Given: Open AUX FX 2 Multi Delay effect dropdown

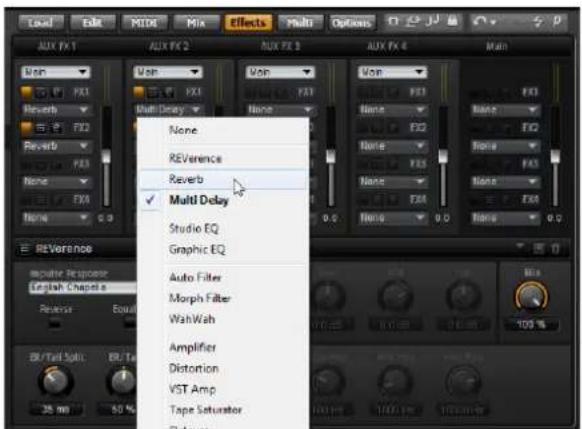Looking at the screenshot, I should point(168,109).
